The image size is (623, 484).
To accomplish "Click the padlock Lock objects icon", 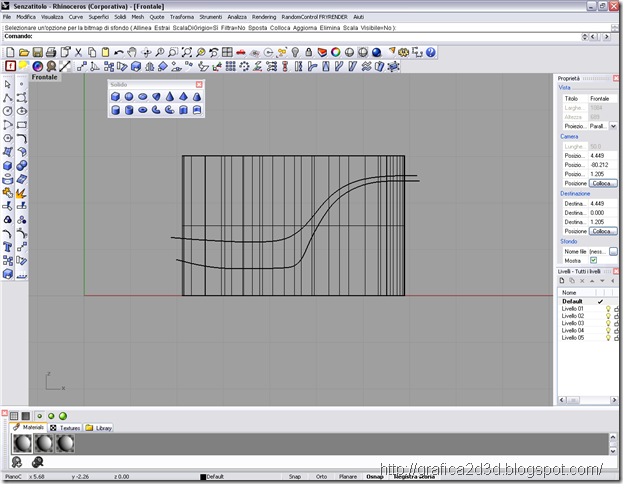I will [x=308, y=52].
